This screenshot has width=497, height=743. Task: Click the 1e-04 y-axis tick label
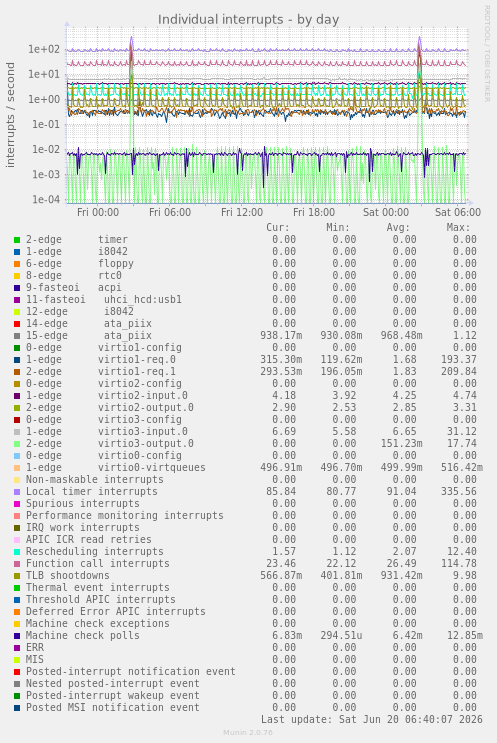46,199
